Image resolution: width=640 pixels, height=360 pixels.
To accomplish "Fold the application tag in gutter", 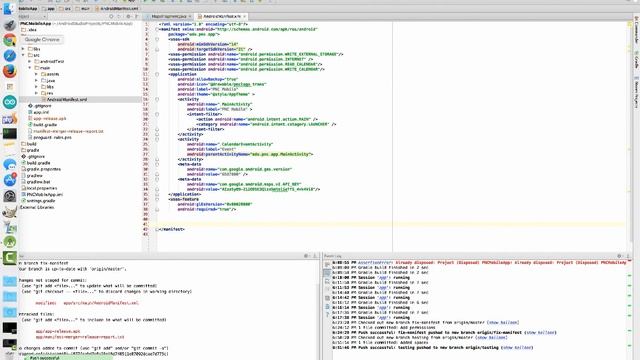I will coord(157,74).
